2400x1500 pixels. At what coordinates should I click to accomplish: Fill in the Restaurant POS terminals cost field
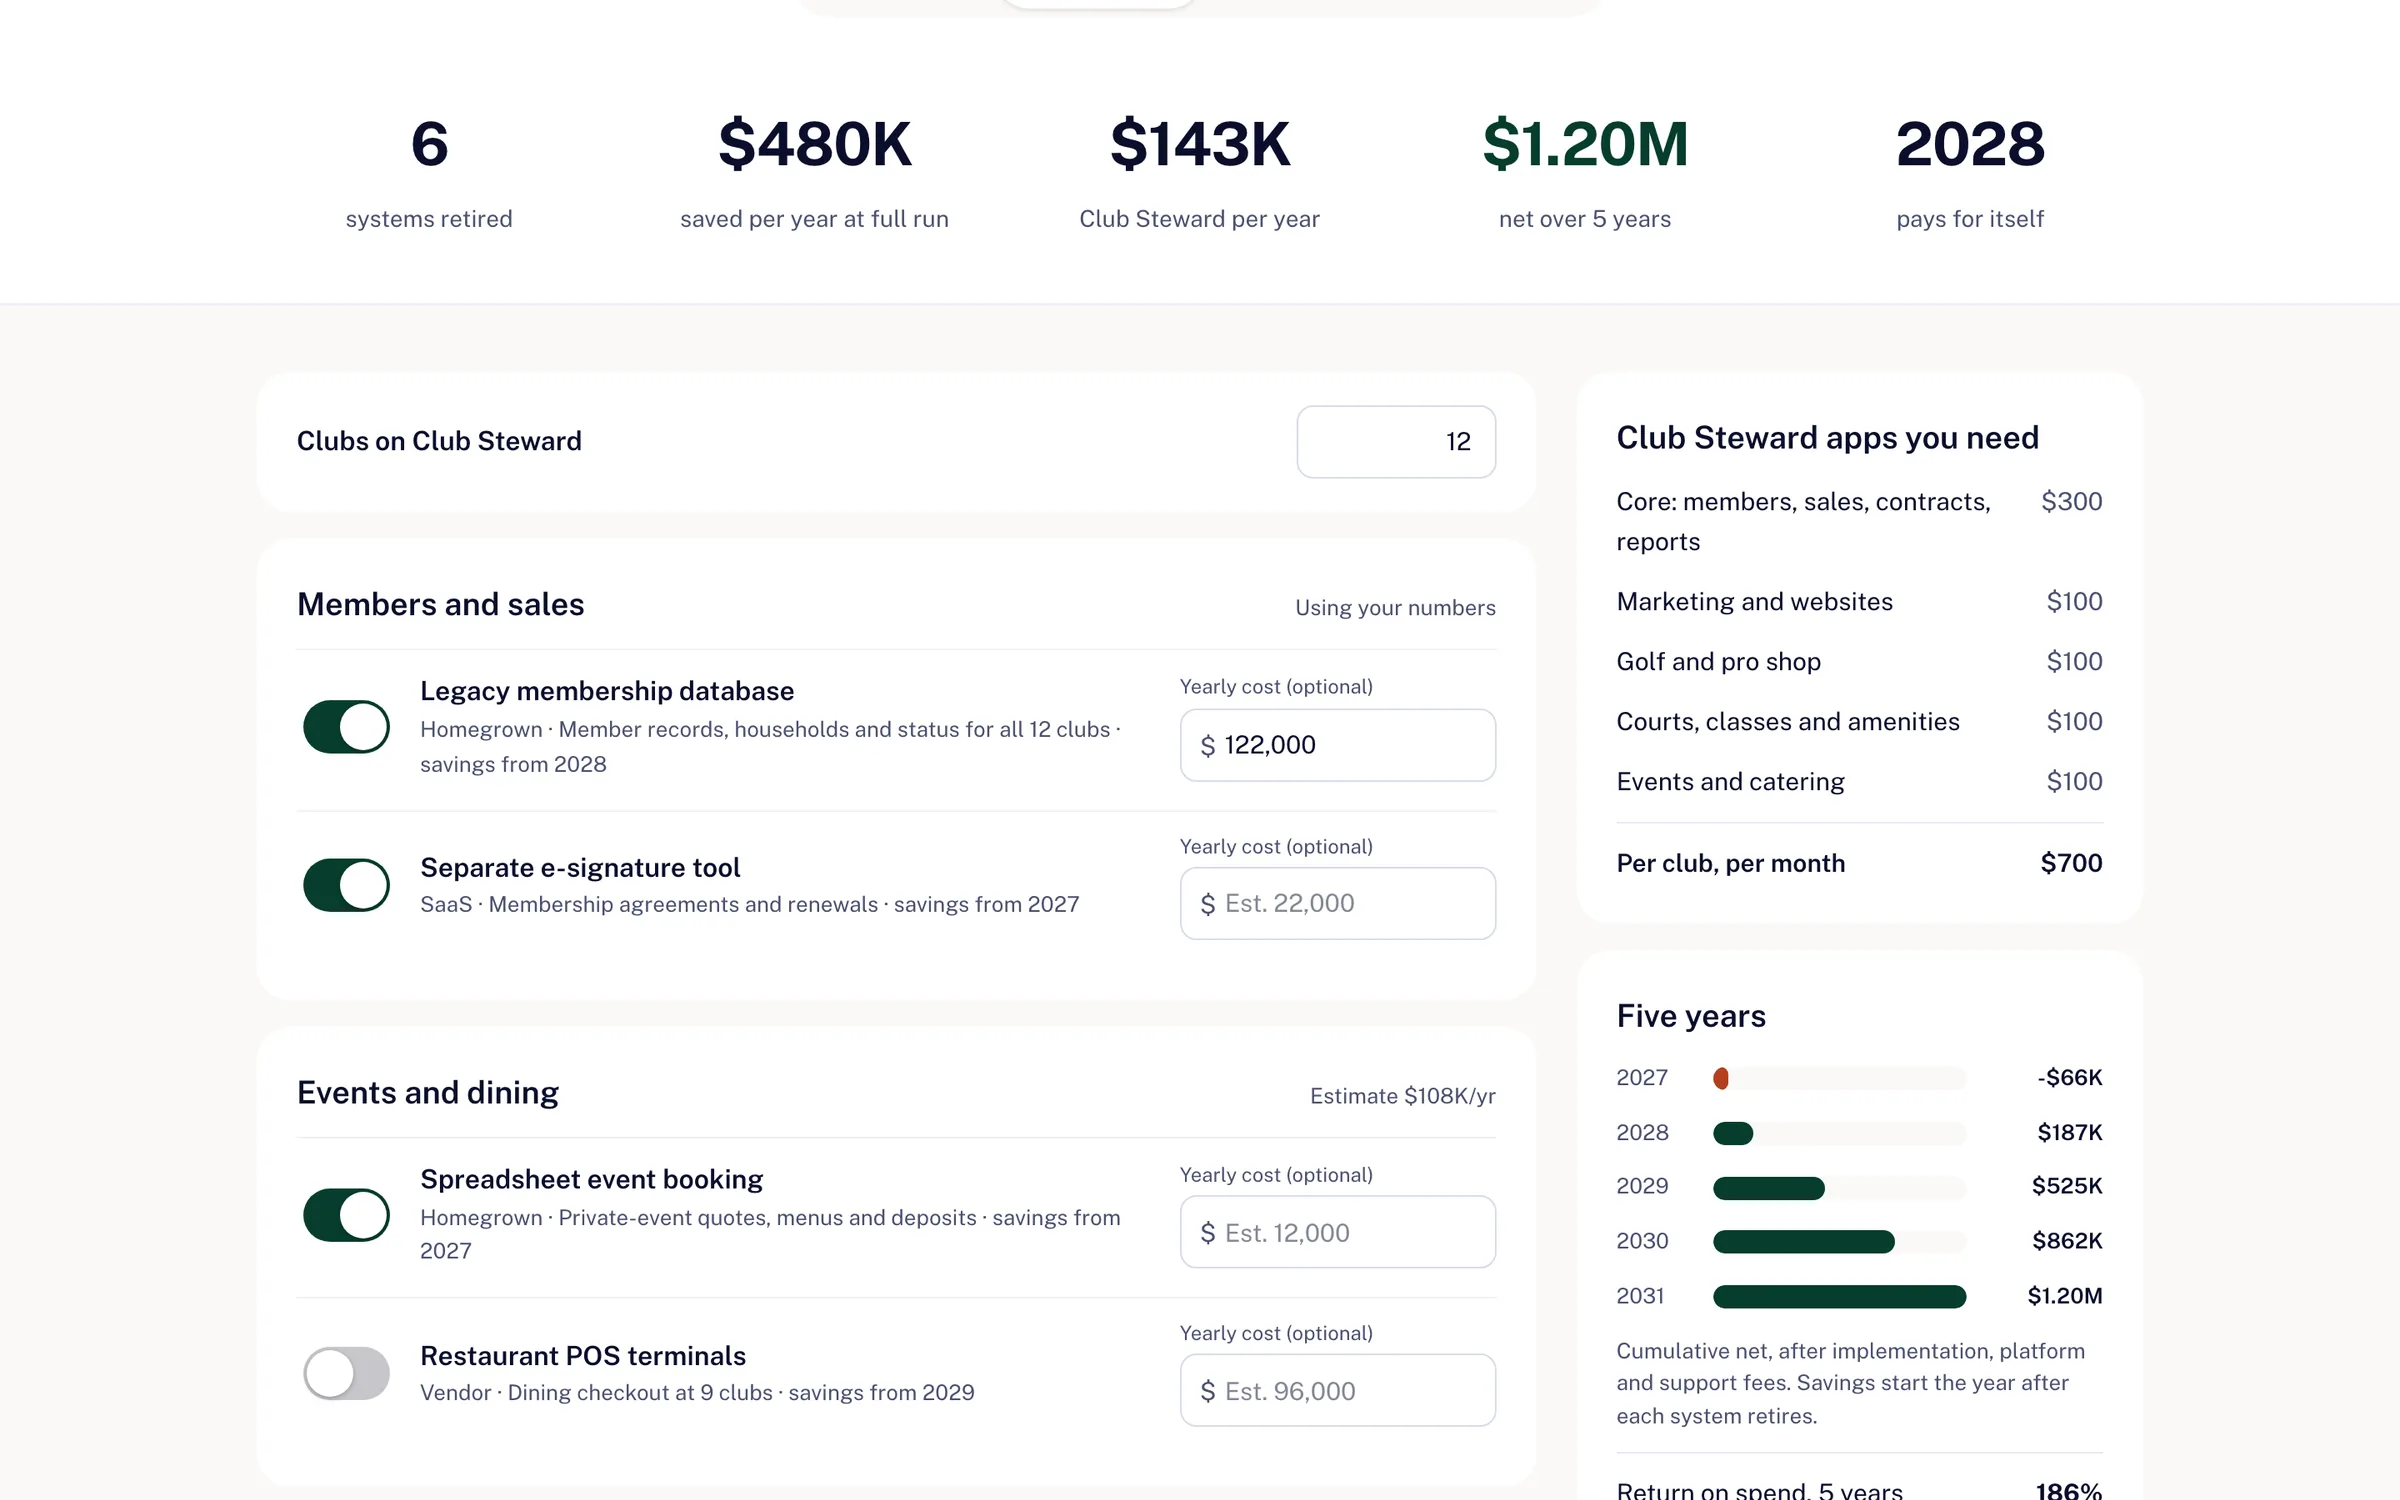coord(1338,1390)
